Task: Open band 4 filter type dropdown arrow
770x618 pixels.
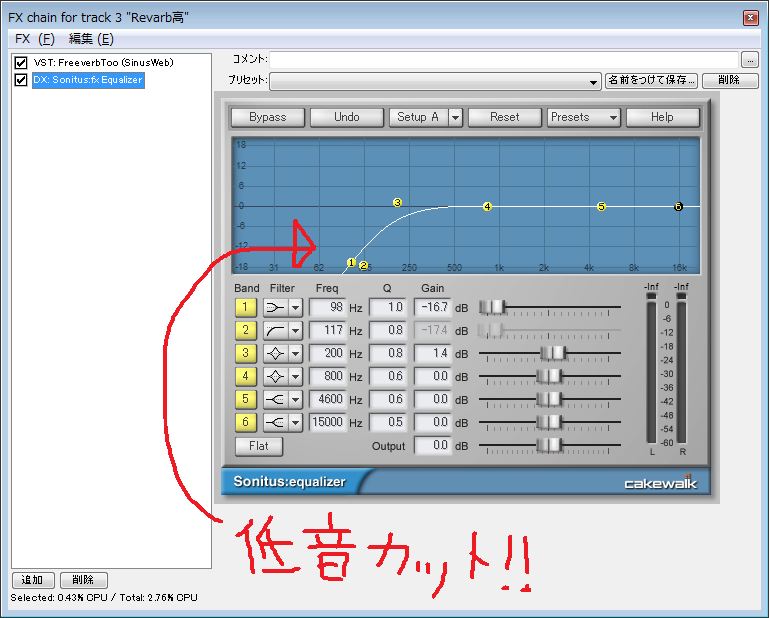Action: (x=295, y=377)
